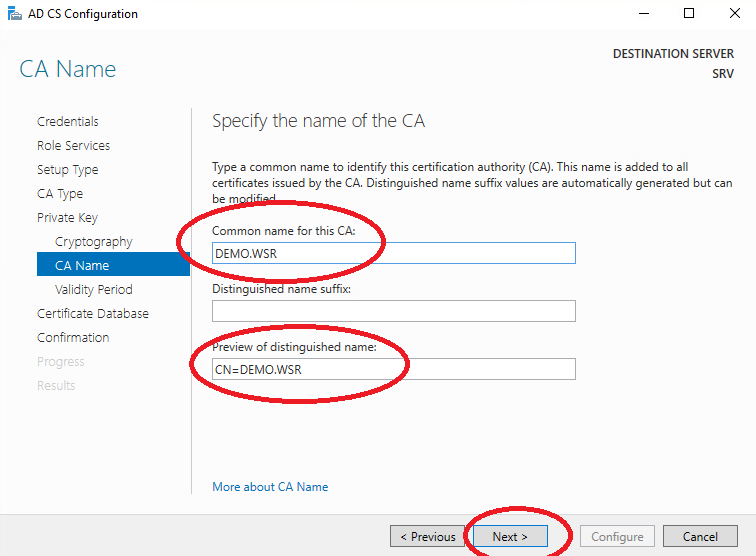Click the Preview of distinguished name box
Image resolution: width=756 pixels, height=556 pixels.
393,369
